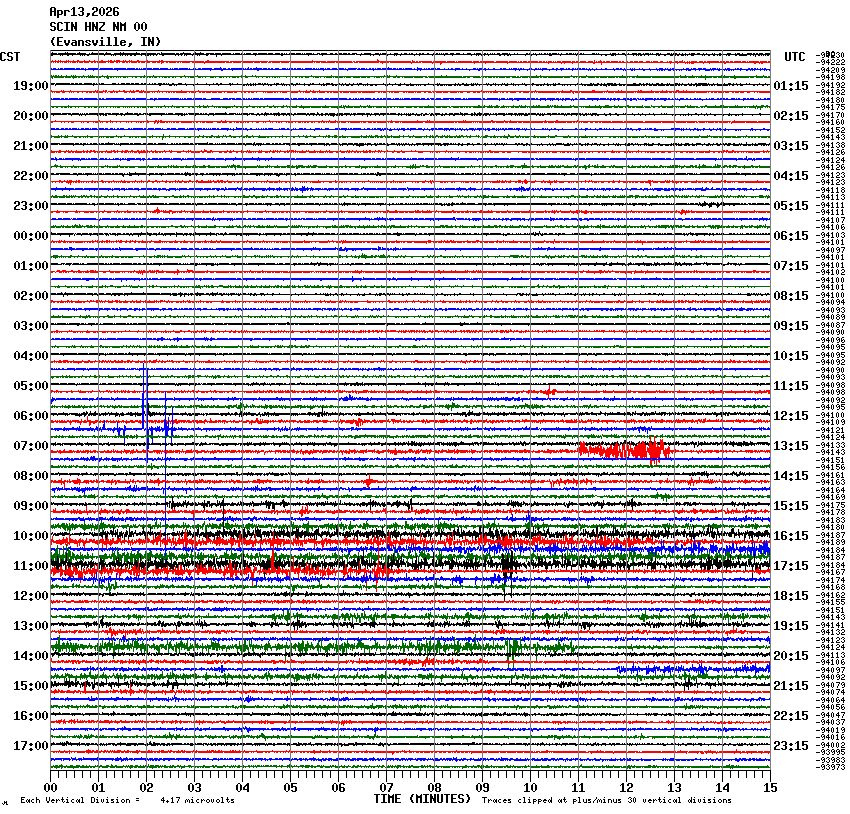This screenshot has width=850, height=814.
Task: Click the 23:15 UTC time label
Action: [x=791, y=746]
